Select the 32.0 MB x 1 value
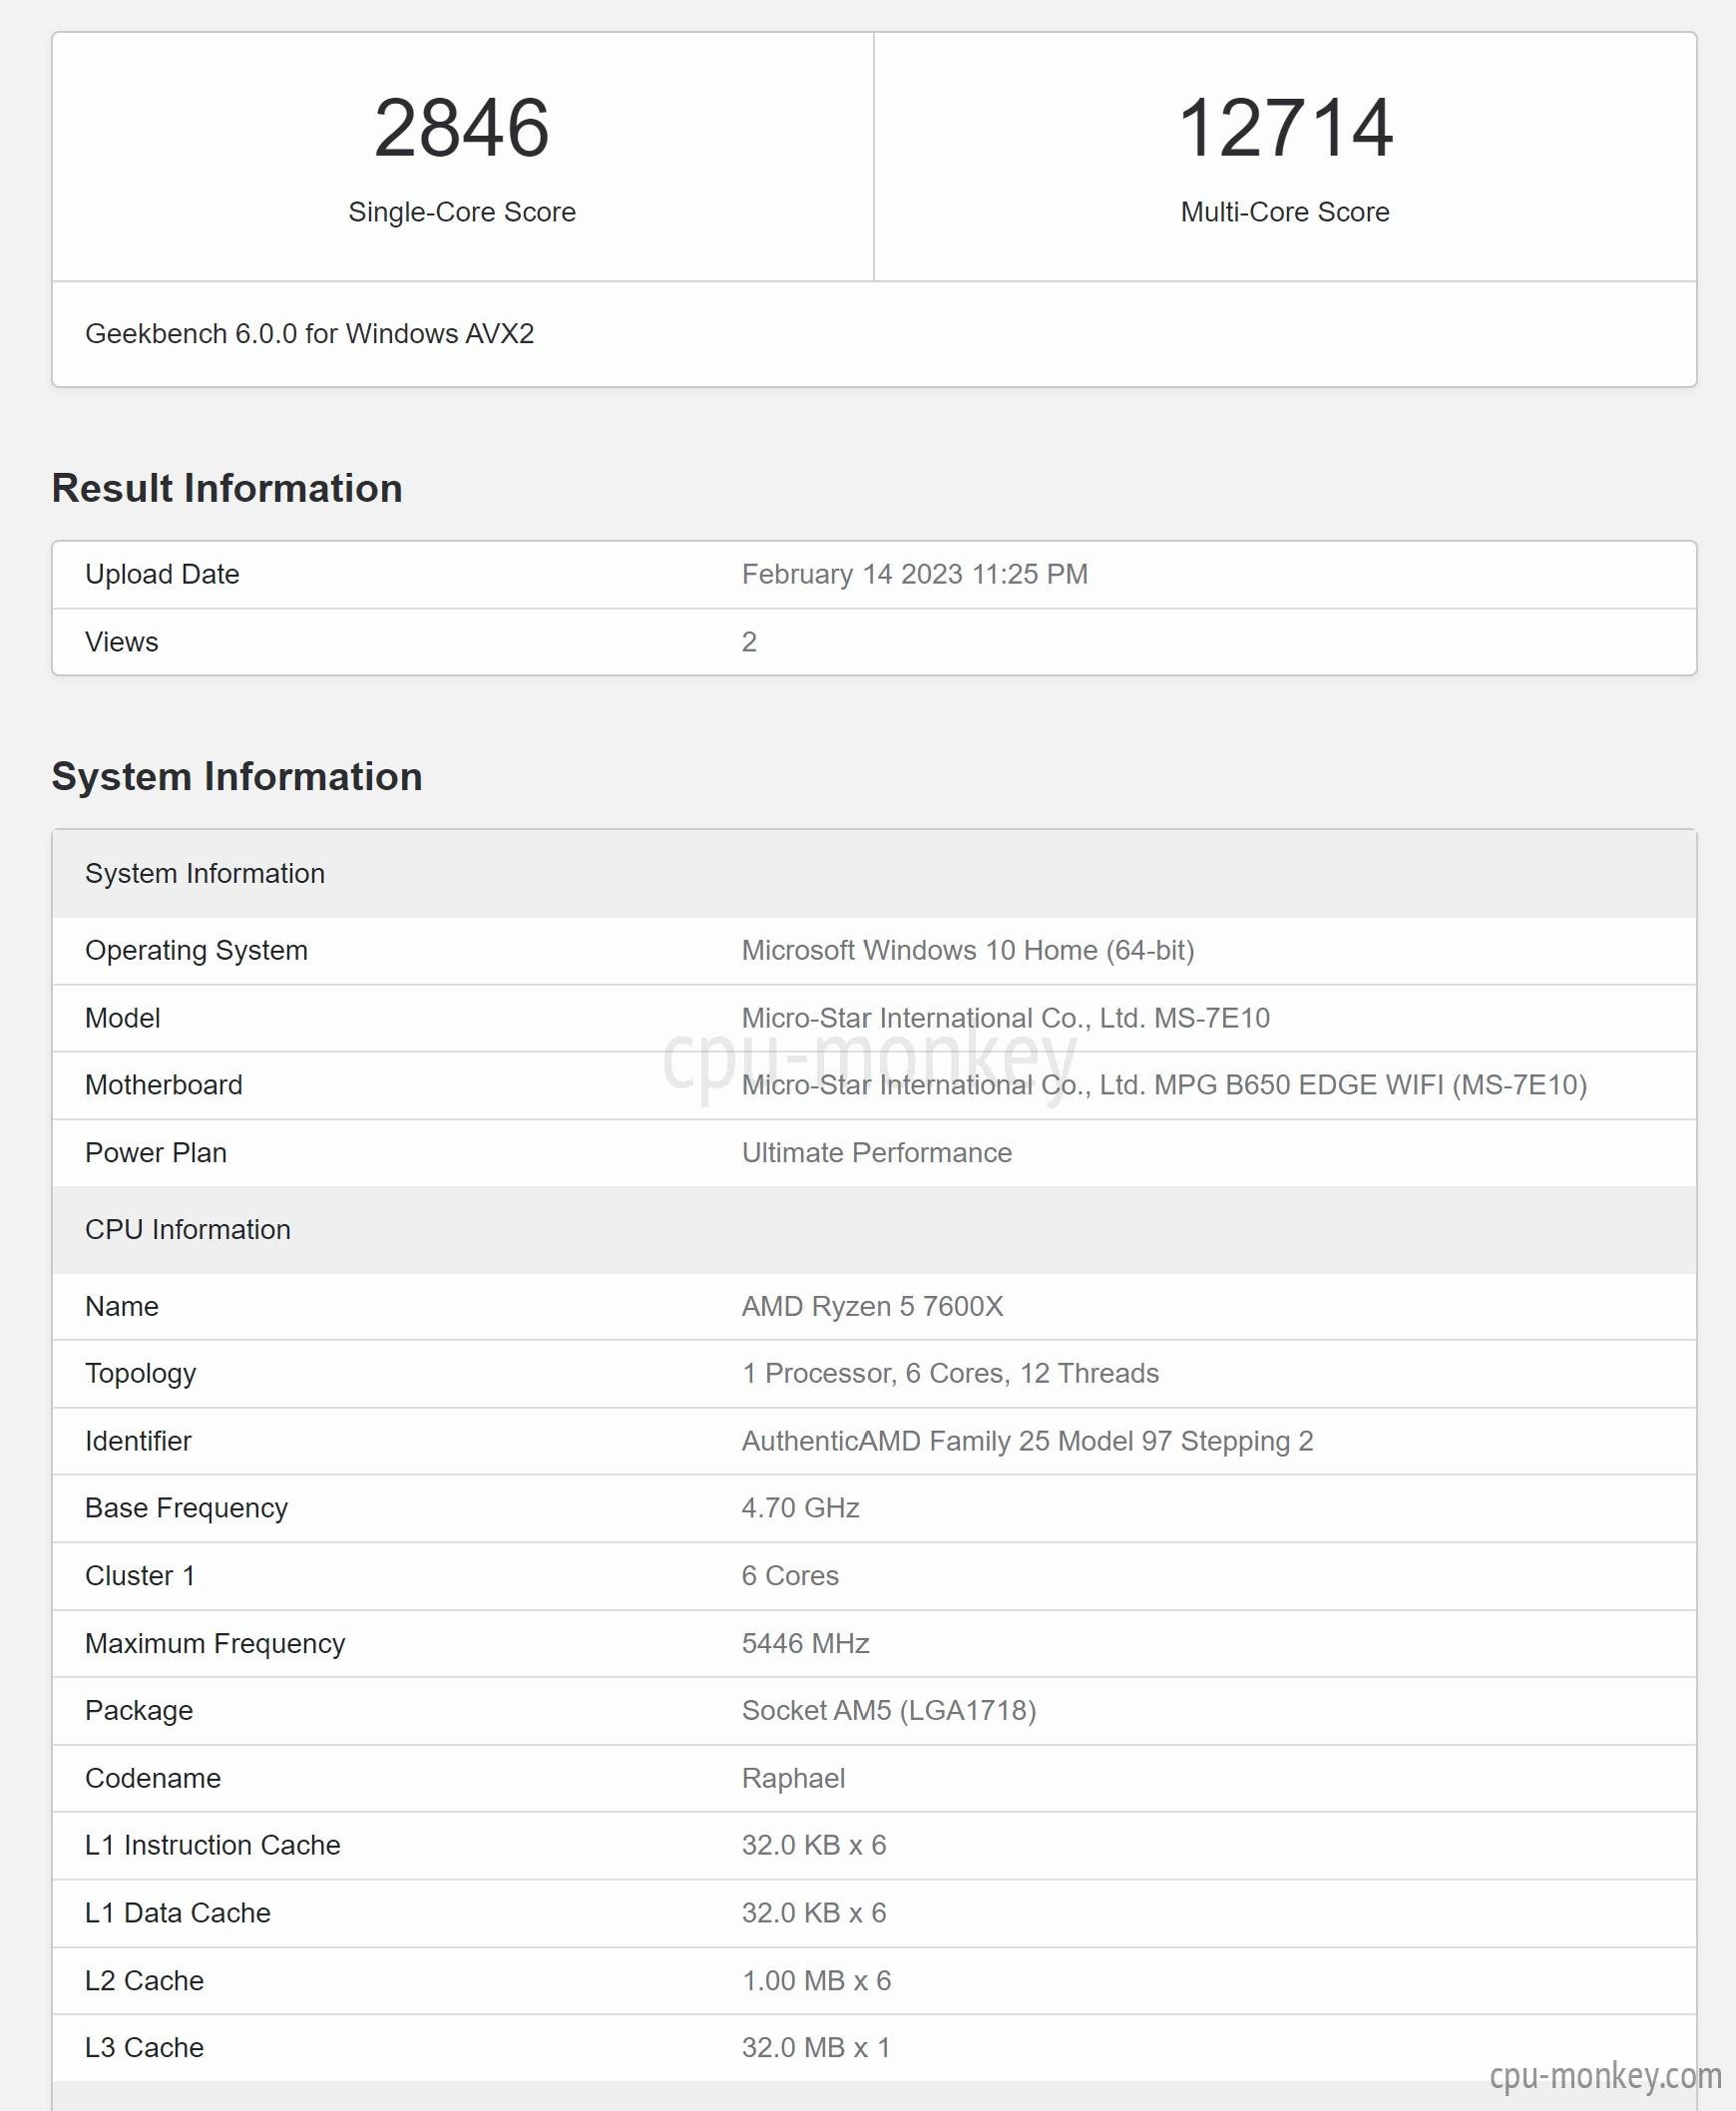The image size is (1736, 2111). tap(816, 2048)
